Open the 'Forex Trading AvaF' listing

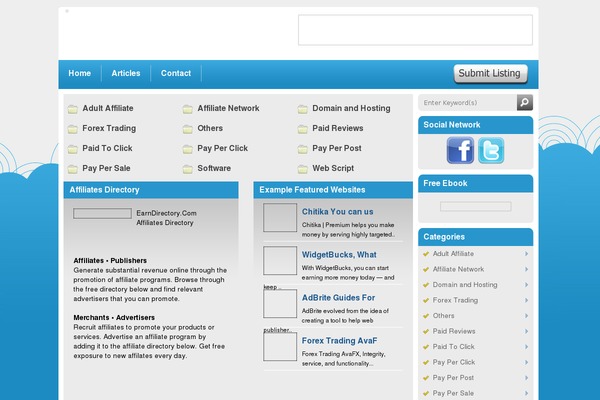point(339,341)
